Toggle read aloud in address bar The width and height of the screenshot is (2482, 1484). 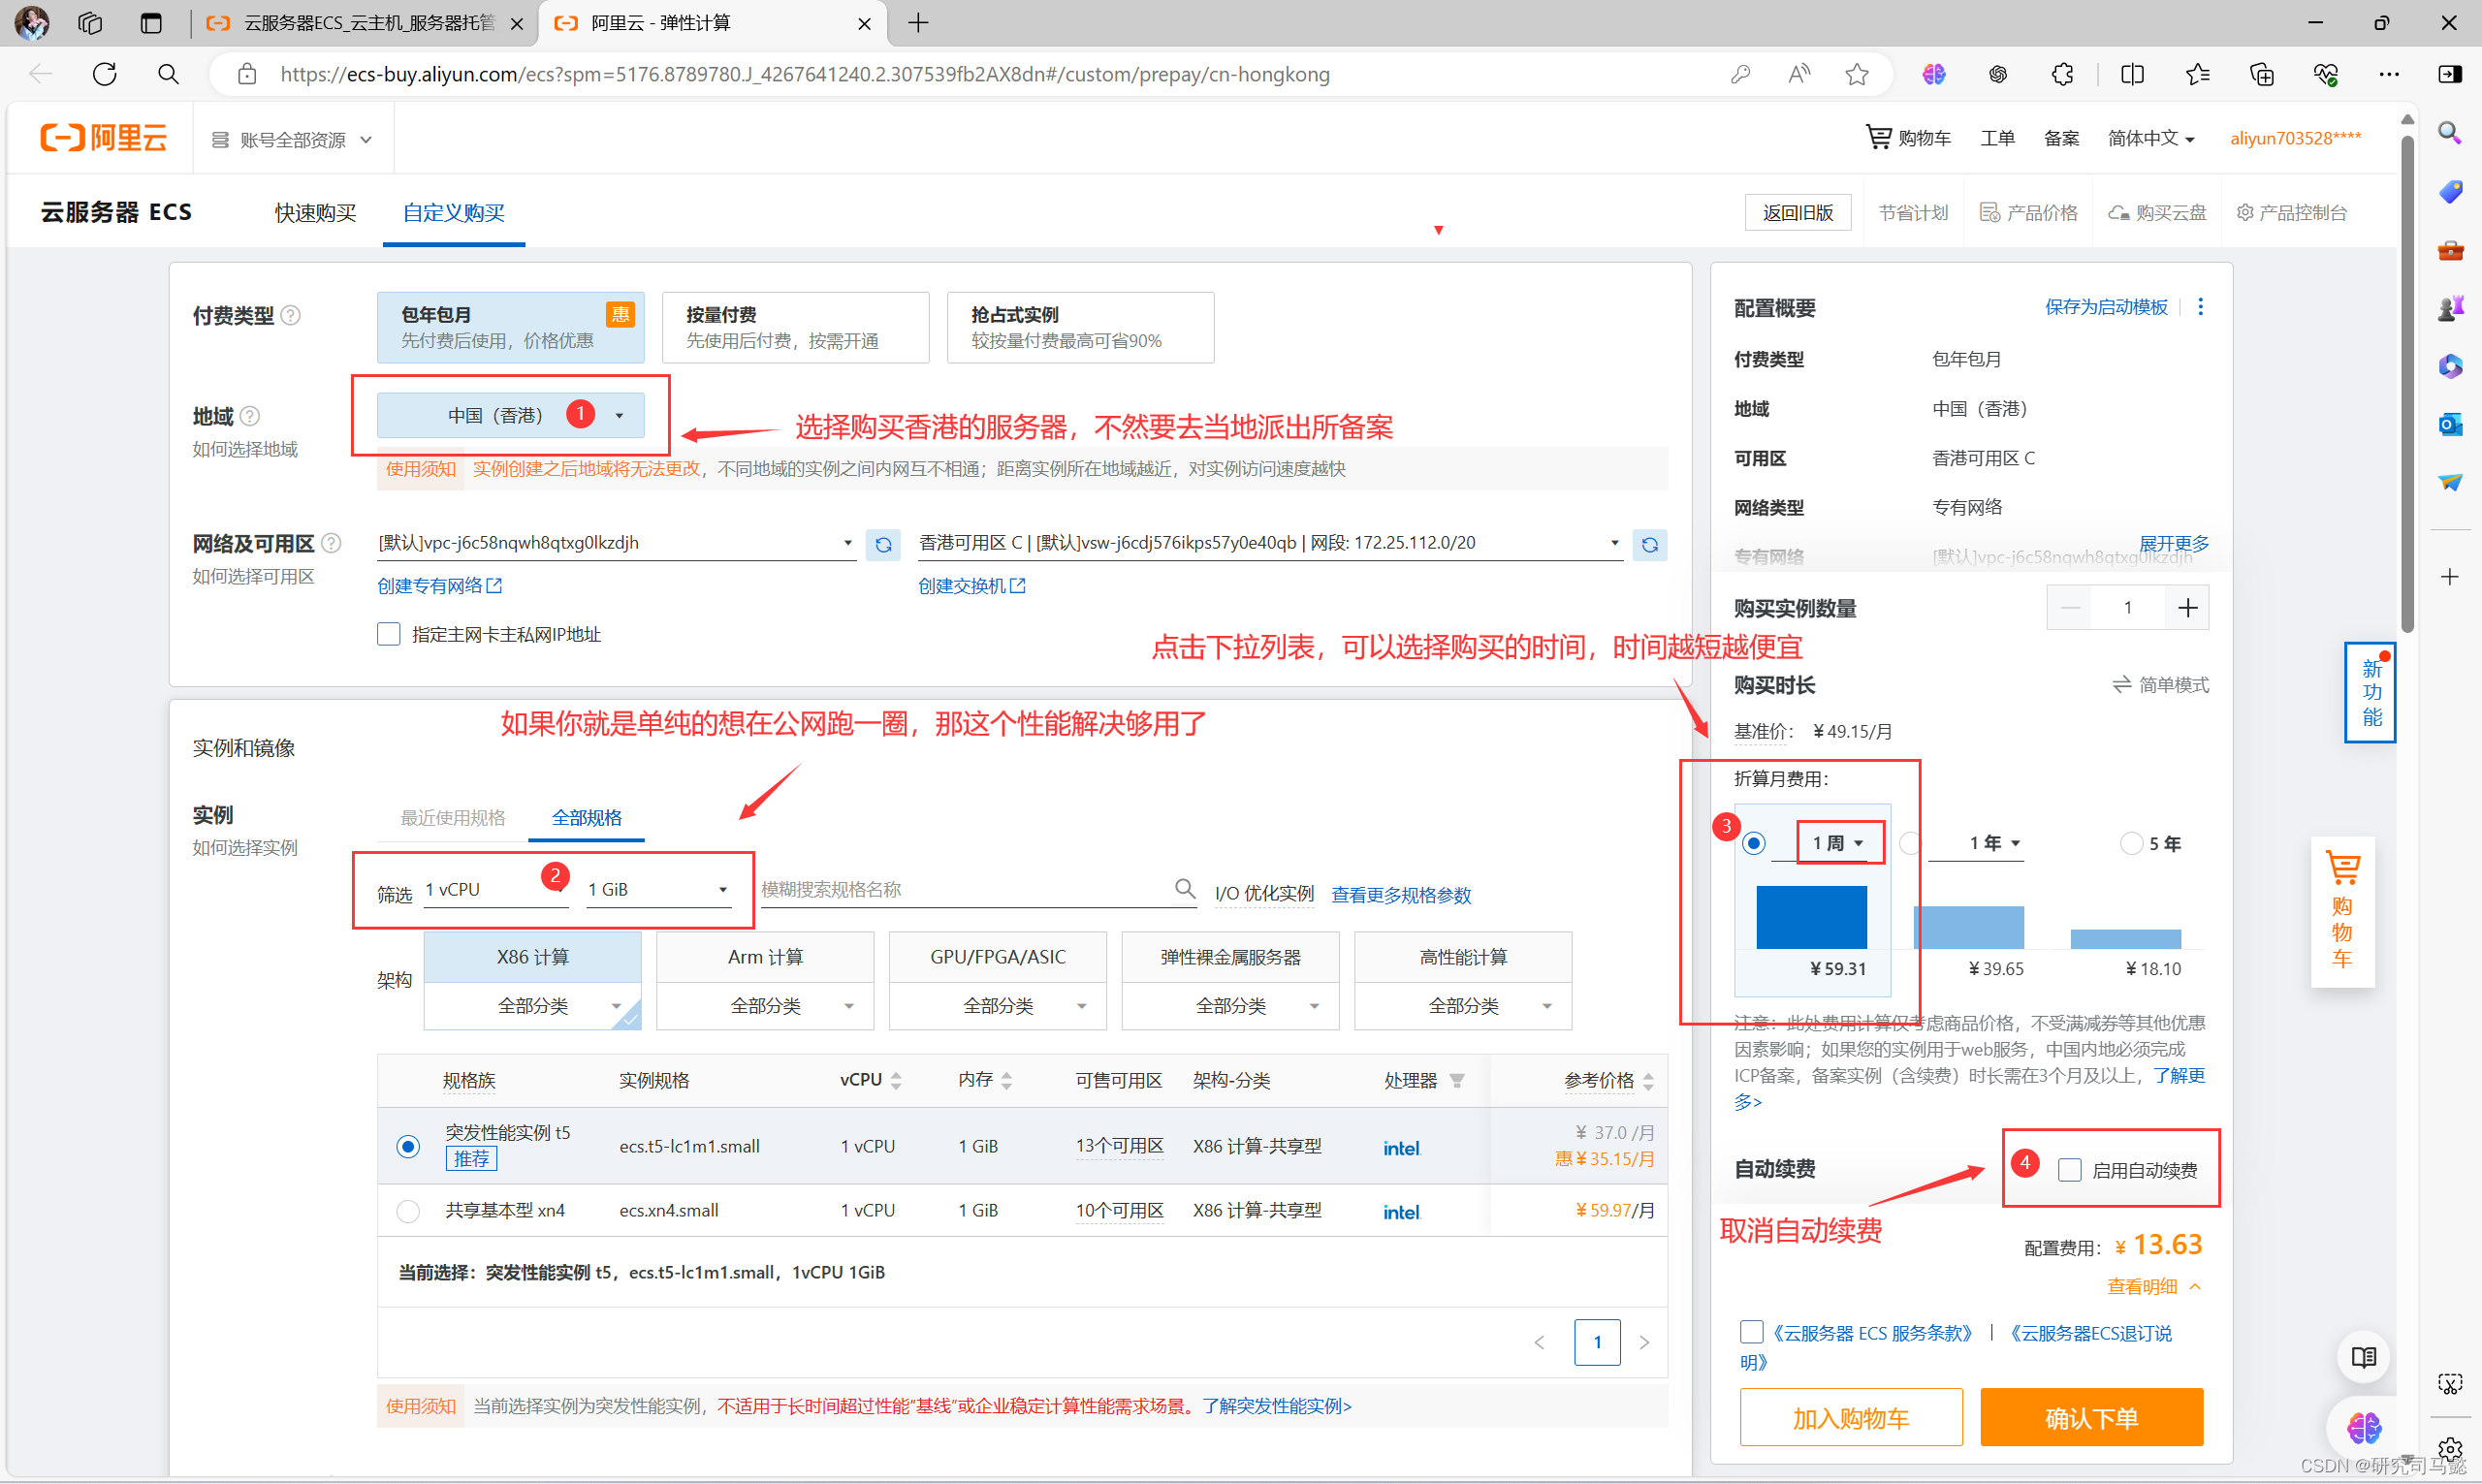pyautogui.click(x=1799, y=74)
